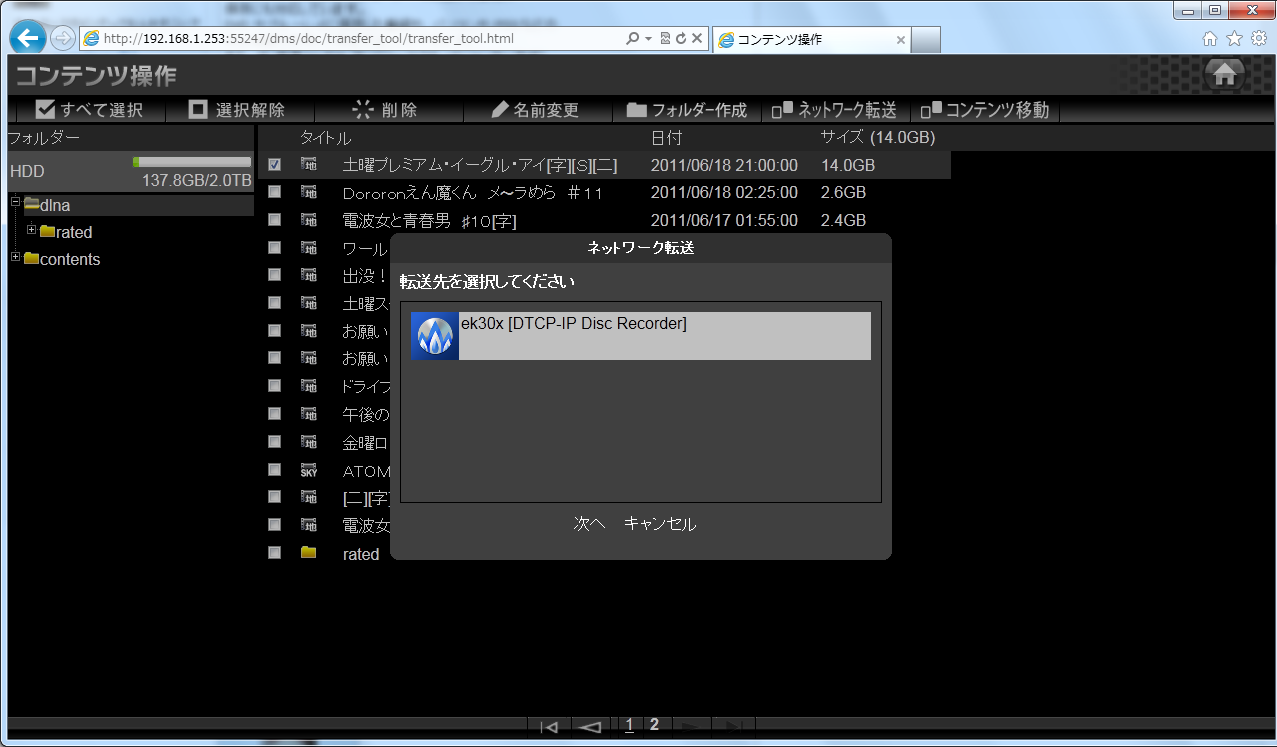Check the Dororonえん魔くん row checkbox
The width and height of the screenshot is (1277, 747).
[274, 192]
